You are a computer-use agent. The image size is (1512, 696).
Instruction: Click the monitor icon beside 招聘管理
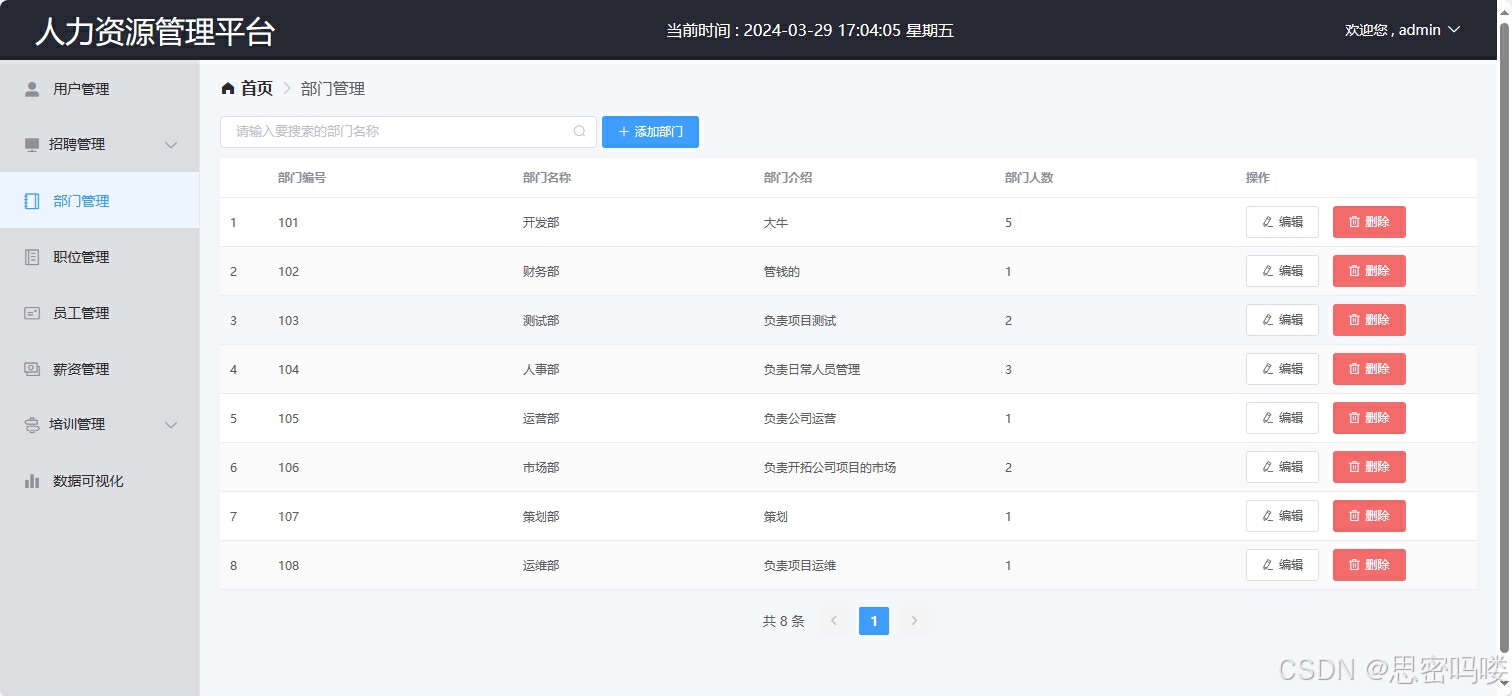pyautogui.click(x=32, y=145)
